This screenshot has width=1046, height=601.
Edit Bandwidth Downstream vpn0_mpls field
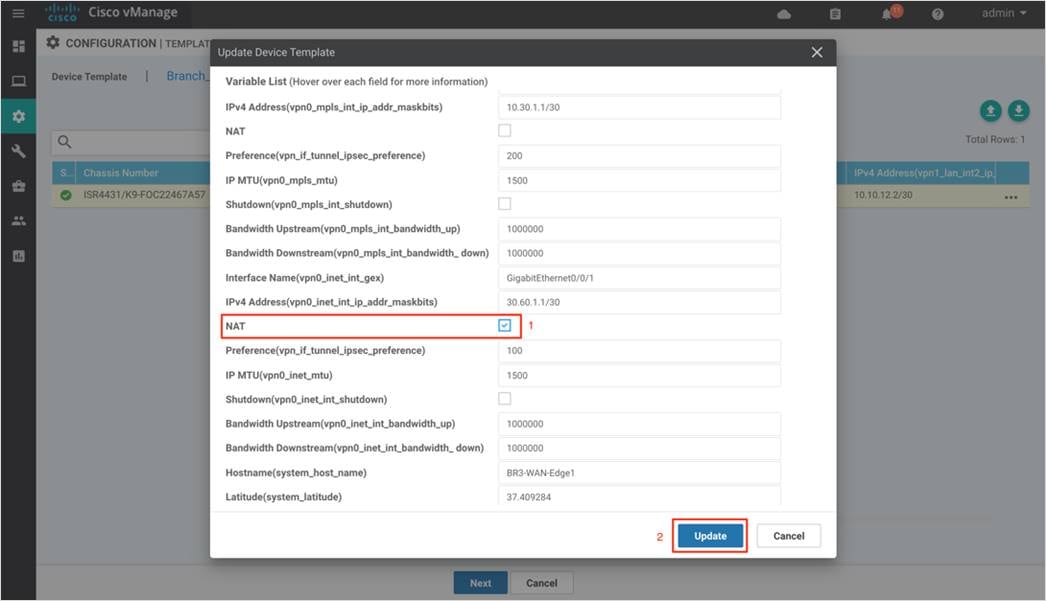(x=639, y=253)
